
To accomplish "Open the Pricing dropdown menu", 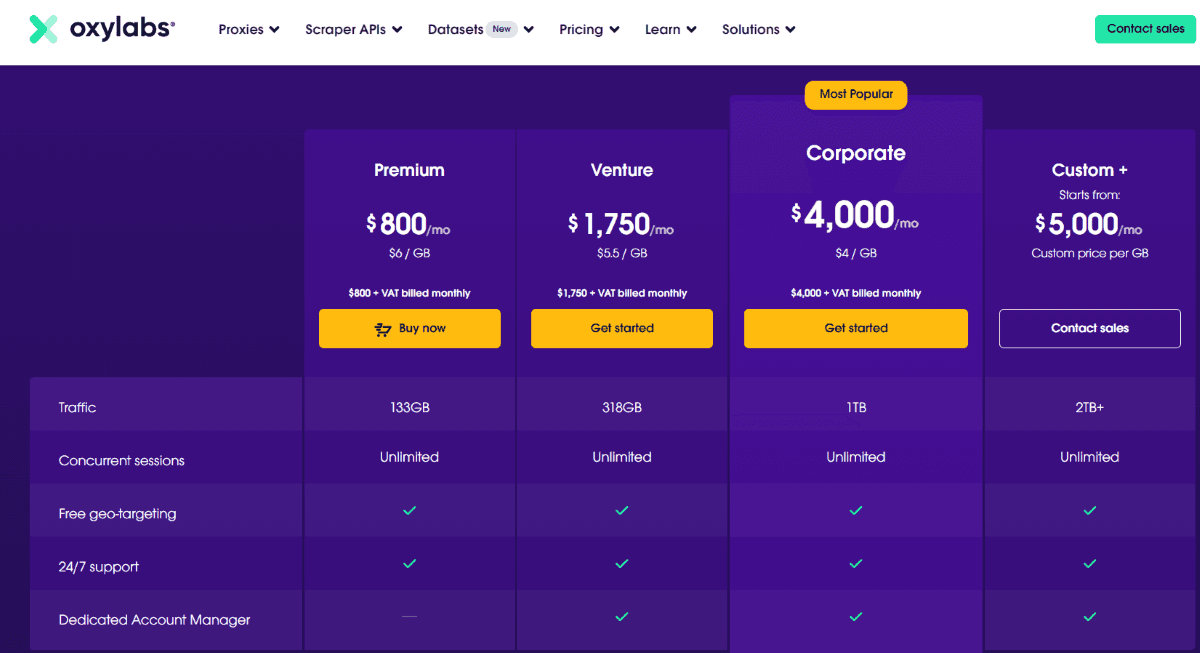I will click(x=590, y=29).
